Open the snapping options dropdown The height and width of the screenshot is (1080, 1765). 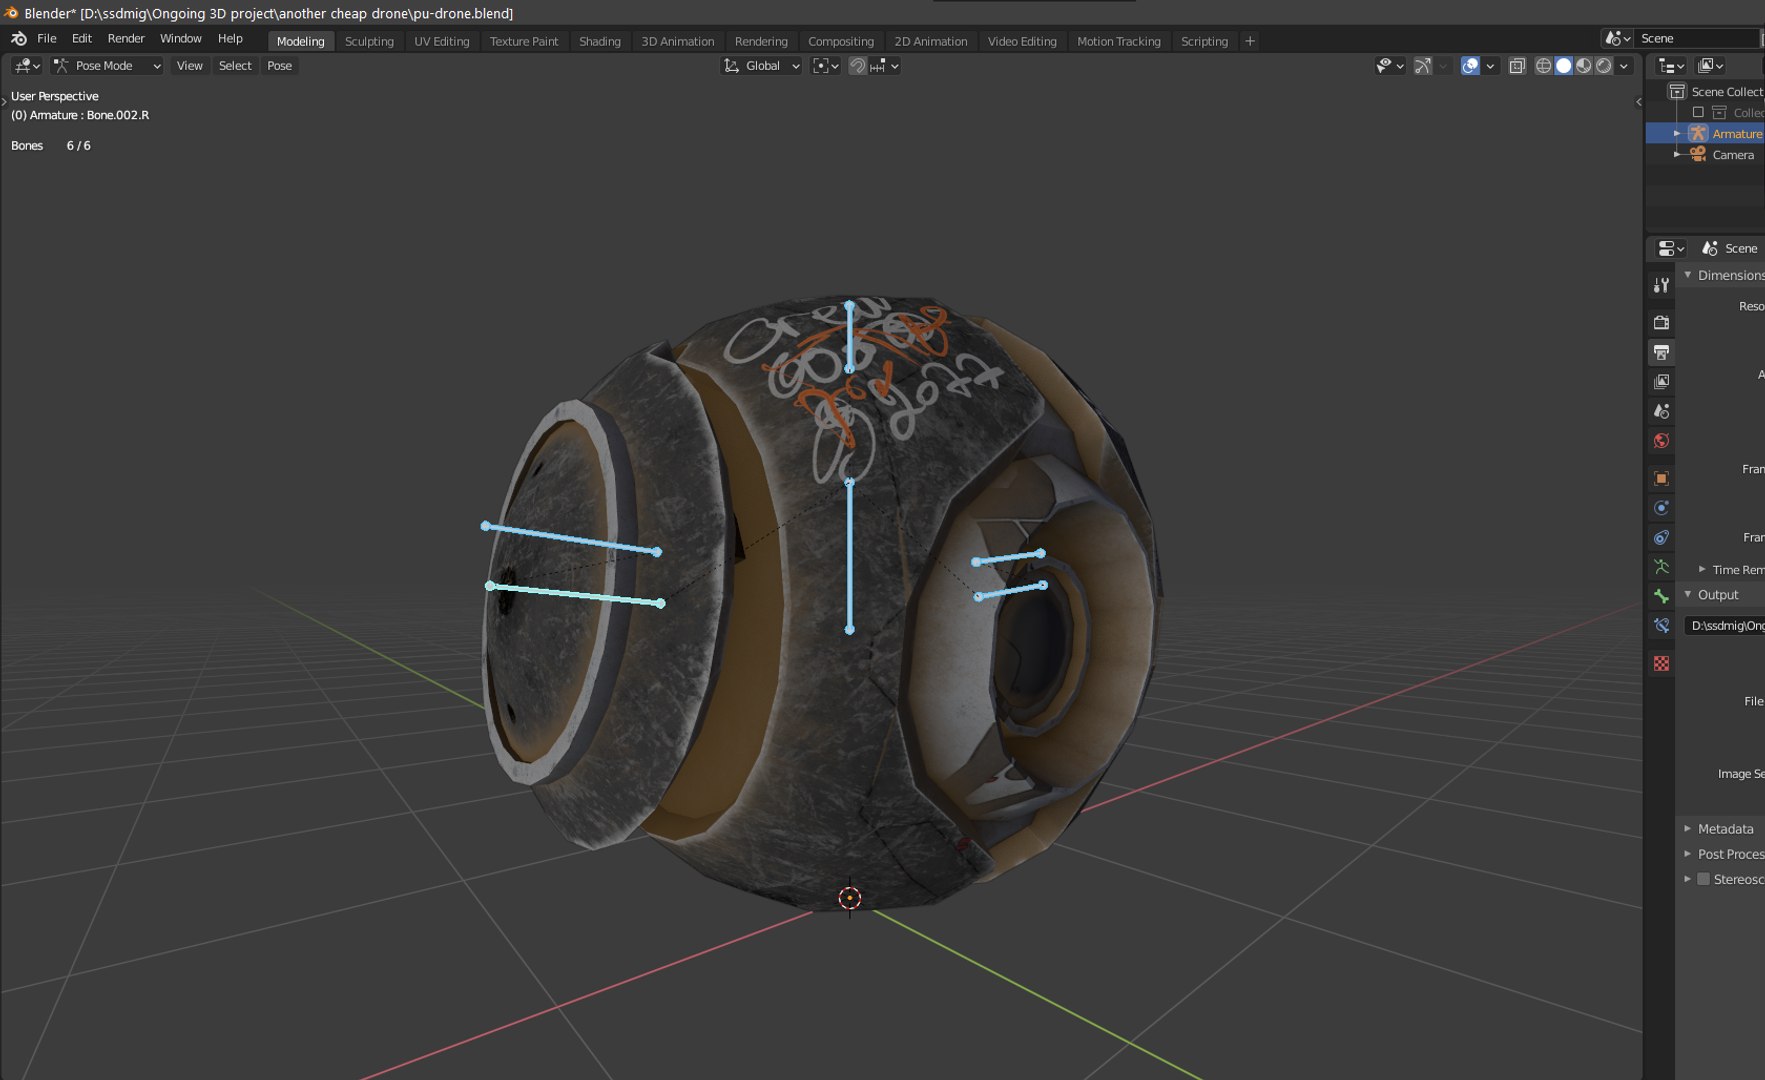pos(884,66)
